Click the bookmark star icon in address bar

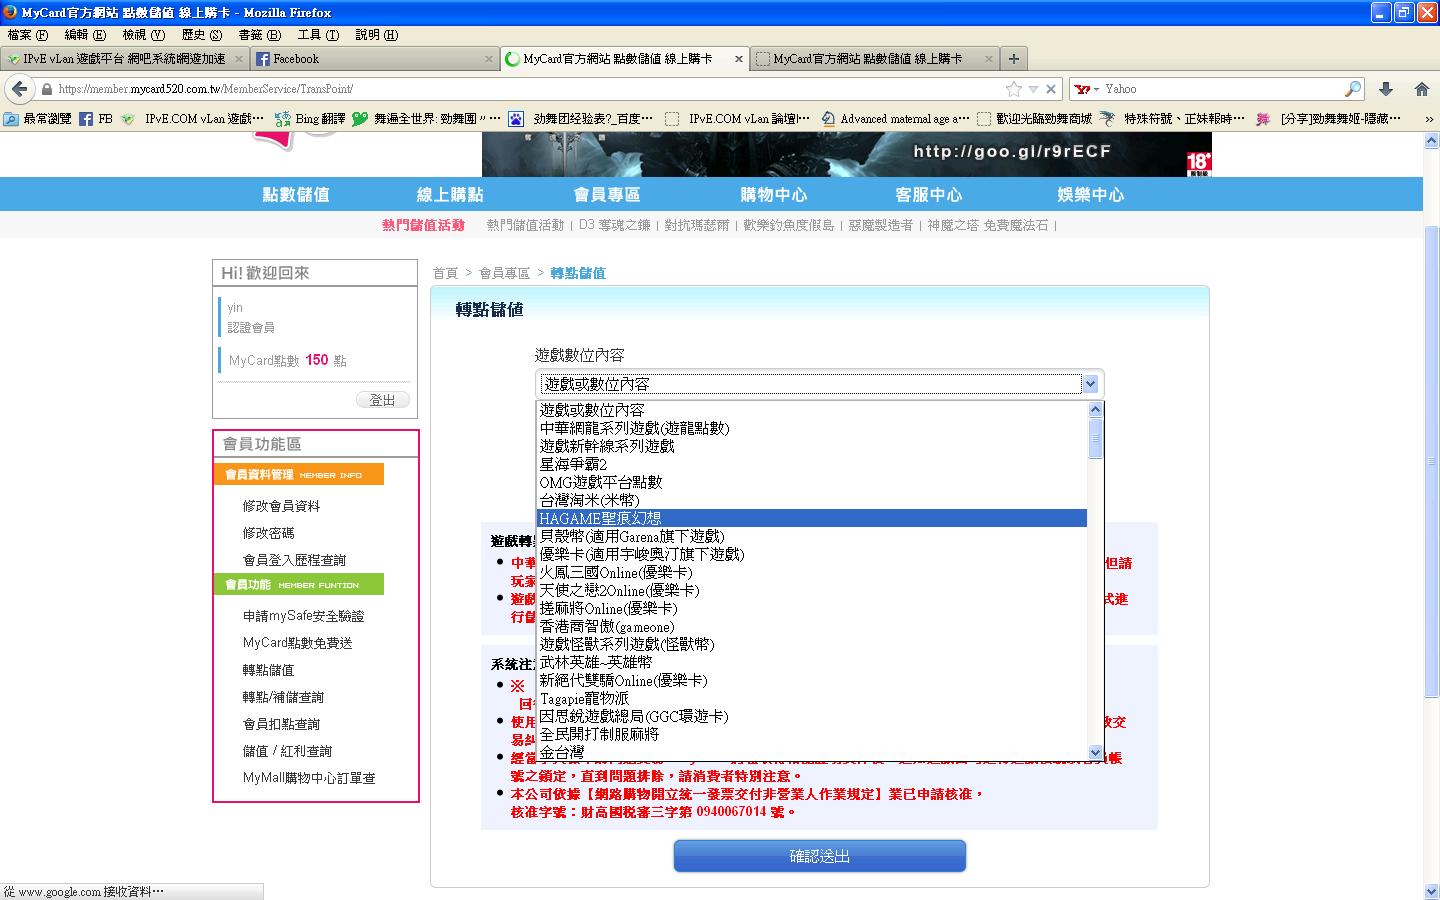coord(1014,89)
